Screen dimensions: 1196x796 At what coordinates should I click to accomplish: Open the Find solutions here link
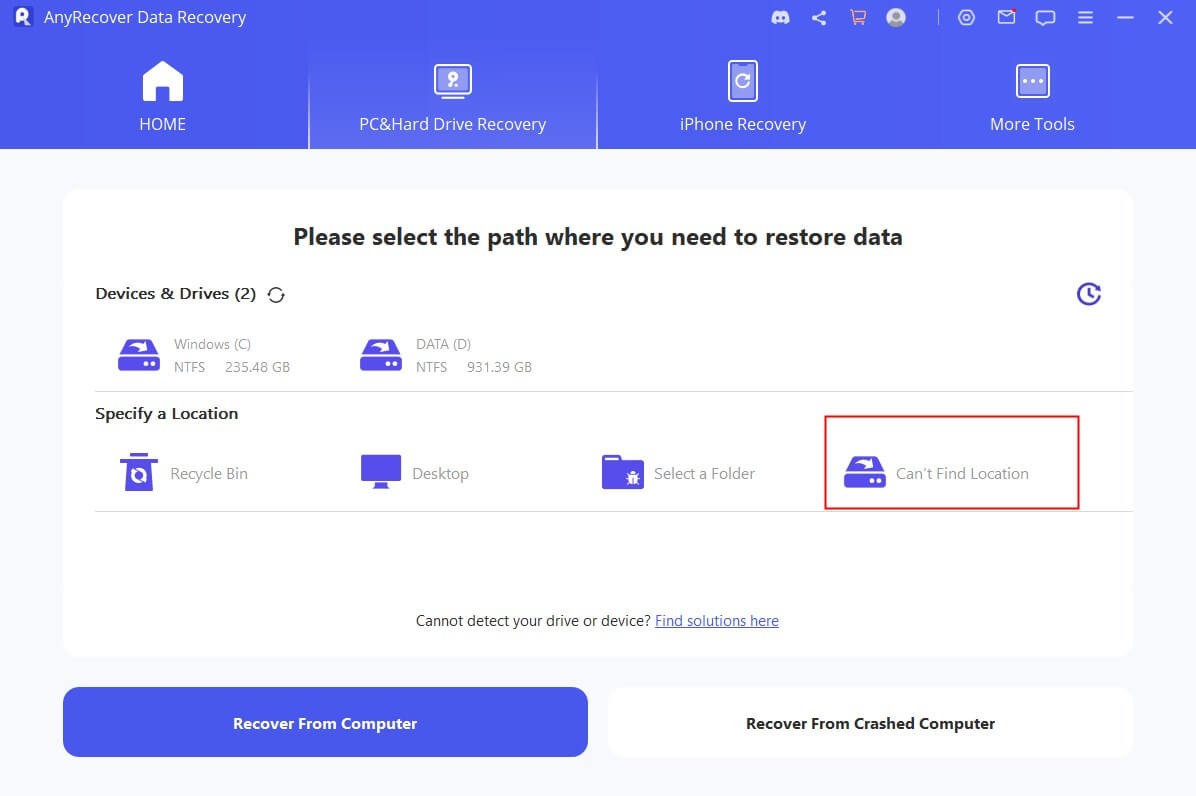click(717, 620)
